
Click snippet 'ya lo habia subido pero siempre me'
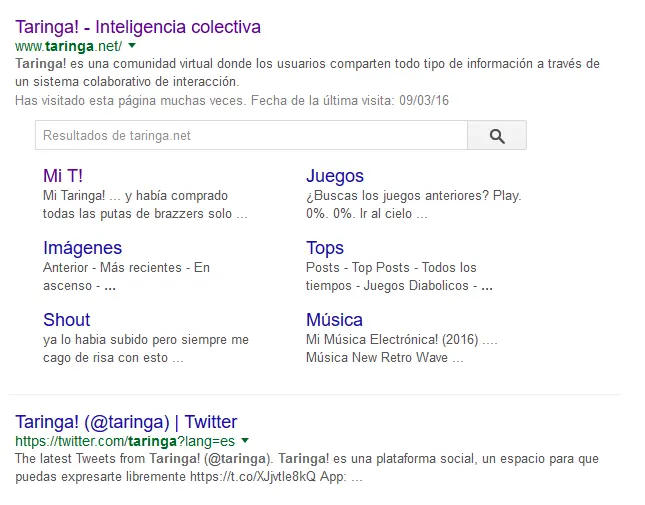146,340
